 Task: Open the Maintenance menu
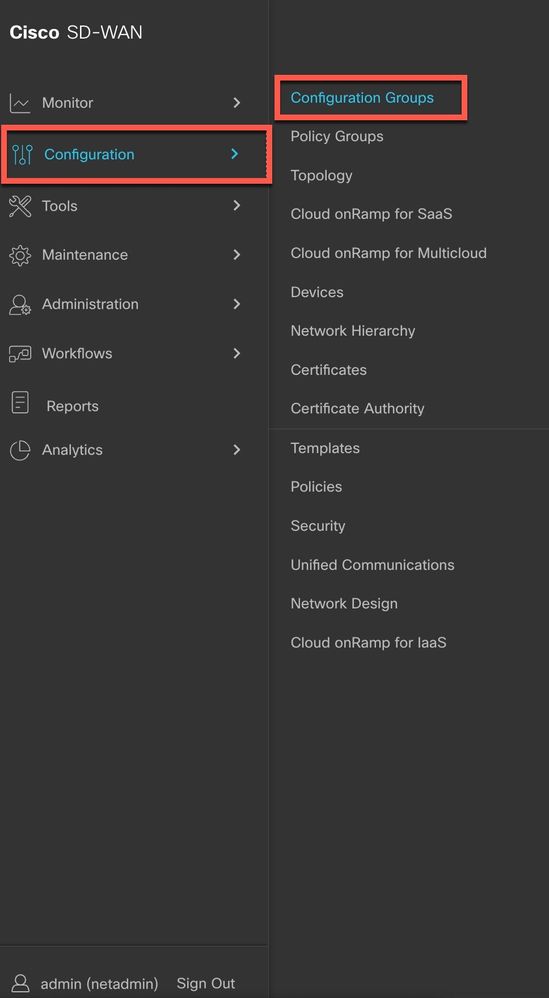coord(85,255)
